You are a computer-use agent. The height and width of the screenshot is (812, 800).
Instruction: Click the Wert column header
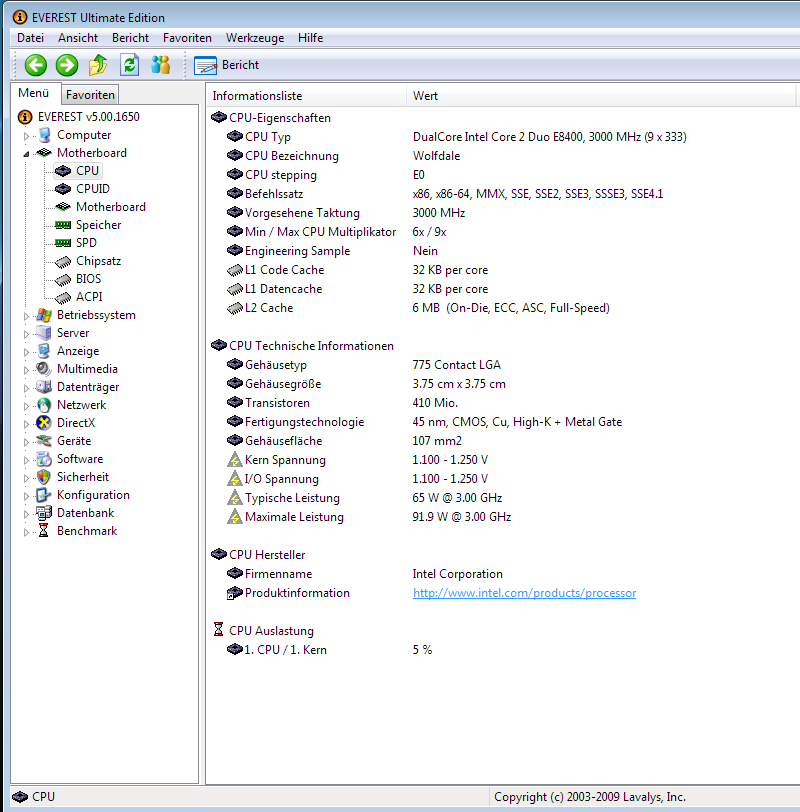point(601,96)
